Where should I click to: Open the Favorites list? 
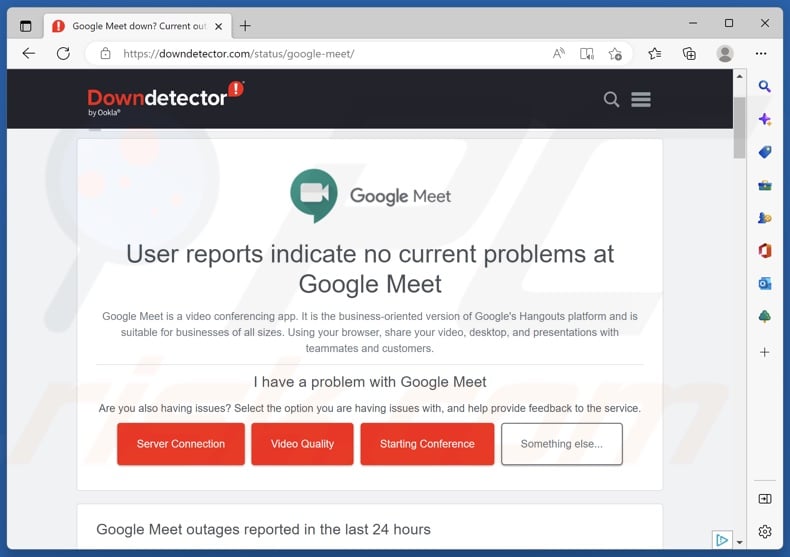655,53
